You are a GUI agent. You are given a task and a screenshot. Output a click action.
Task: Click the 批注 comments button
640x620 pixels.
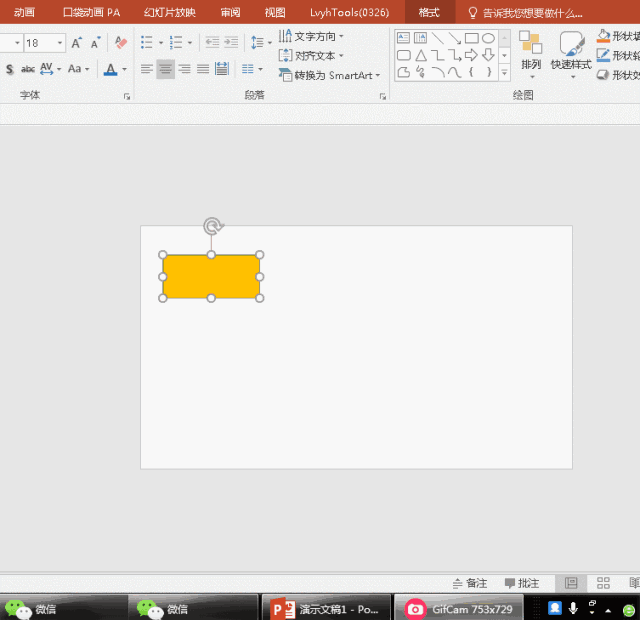(521, 583)
